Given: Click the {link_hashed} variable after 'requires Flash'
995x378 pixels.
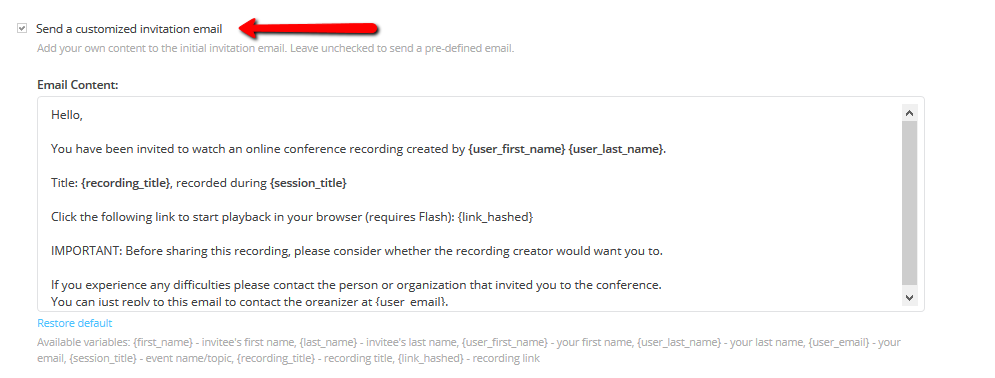Looking at the screenshot, I should pyautogui.click(x=495, y=217).
